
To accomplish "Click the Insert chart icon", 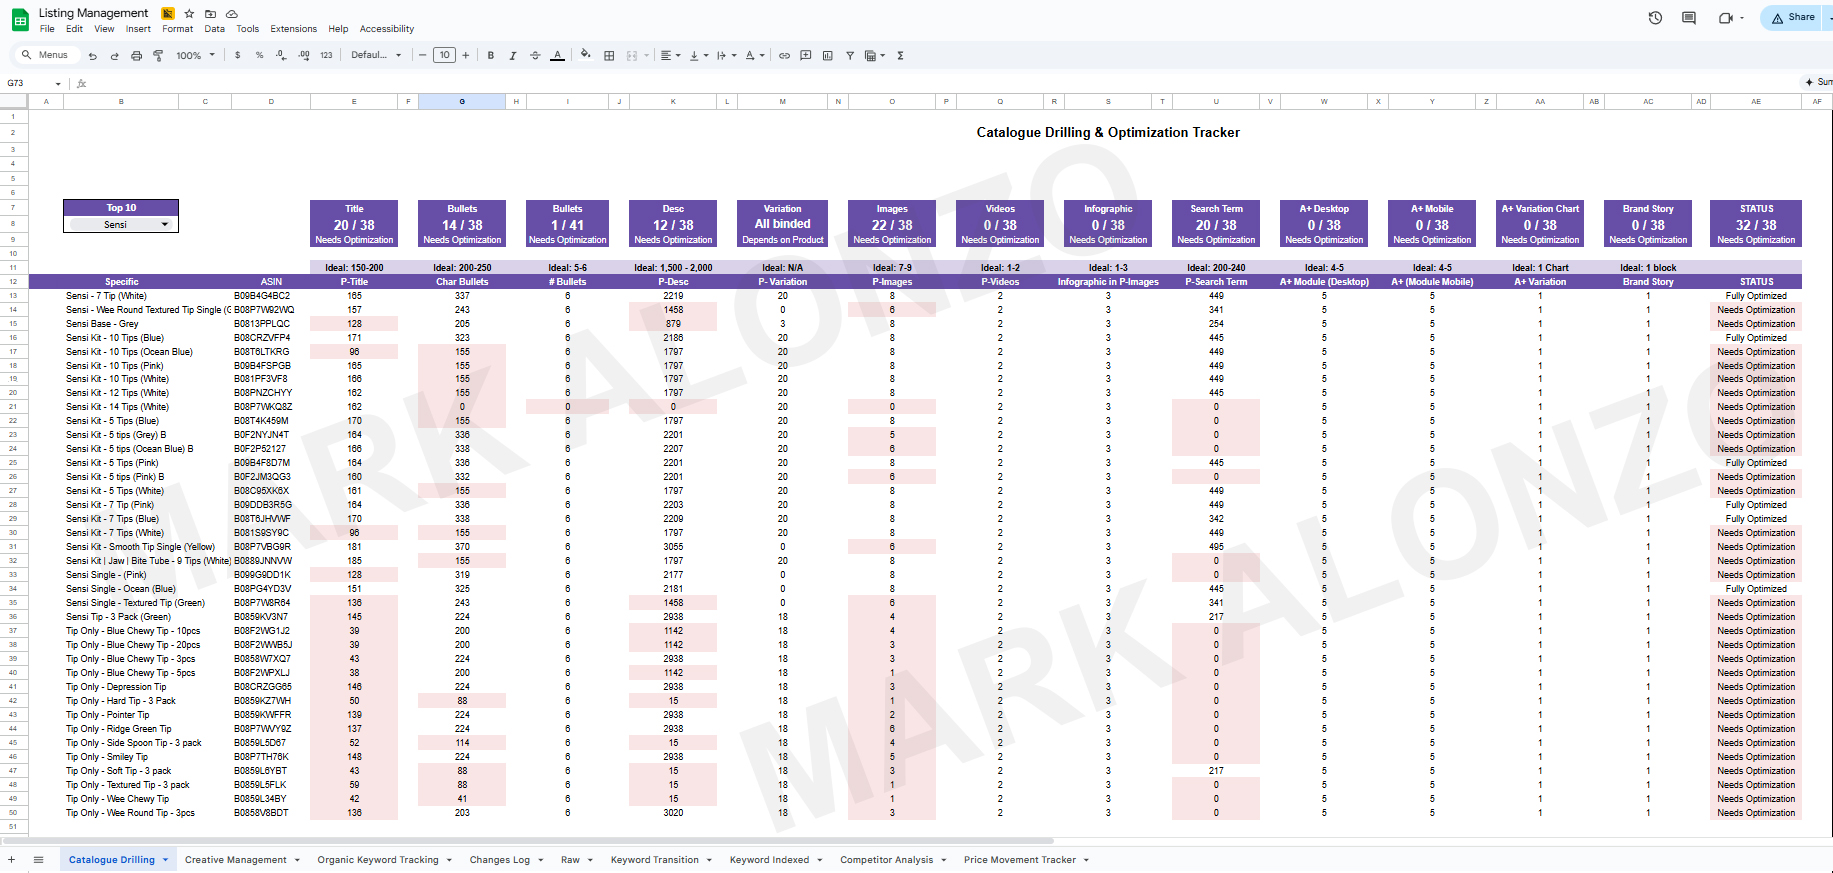I will (827, 56).
